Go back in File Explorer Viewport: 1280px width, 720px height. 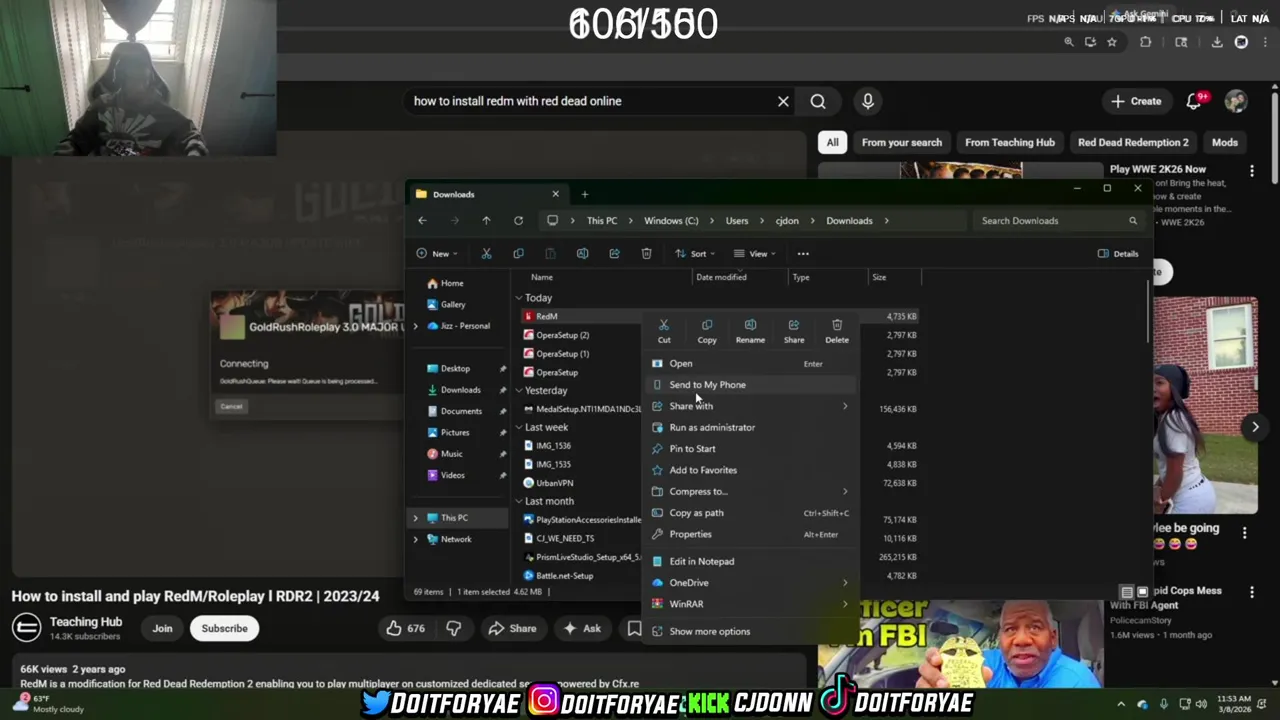point(422,221)
